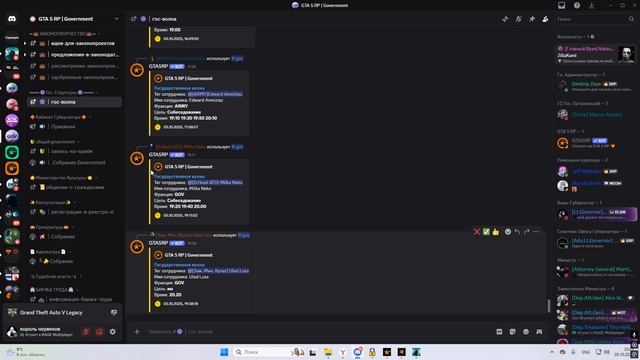
Task: Open orange star server icon in server list
Action: (12, 168)
